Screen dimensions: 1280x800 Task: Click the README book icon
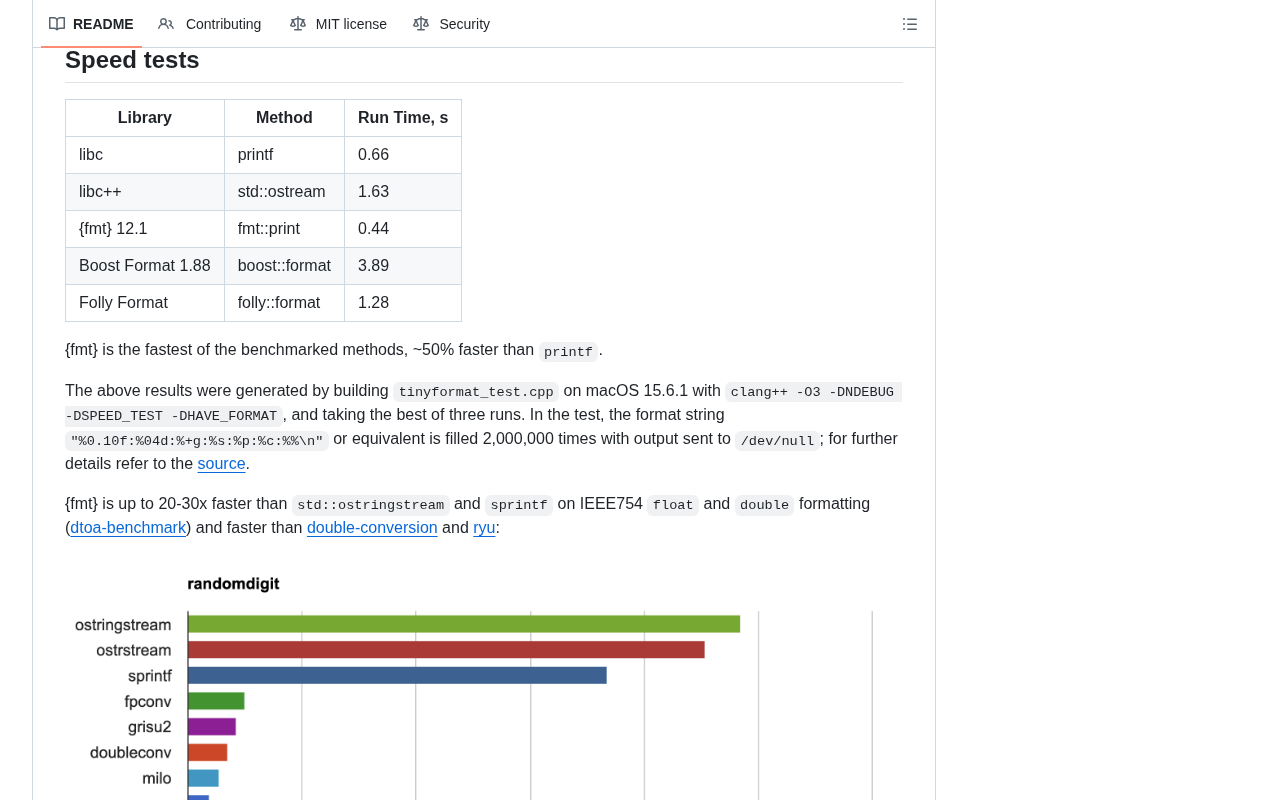[x=57, y=24]
